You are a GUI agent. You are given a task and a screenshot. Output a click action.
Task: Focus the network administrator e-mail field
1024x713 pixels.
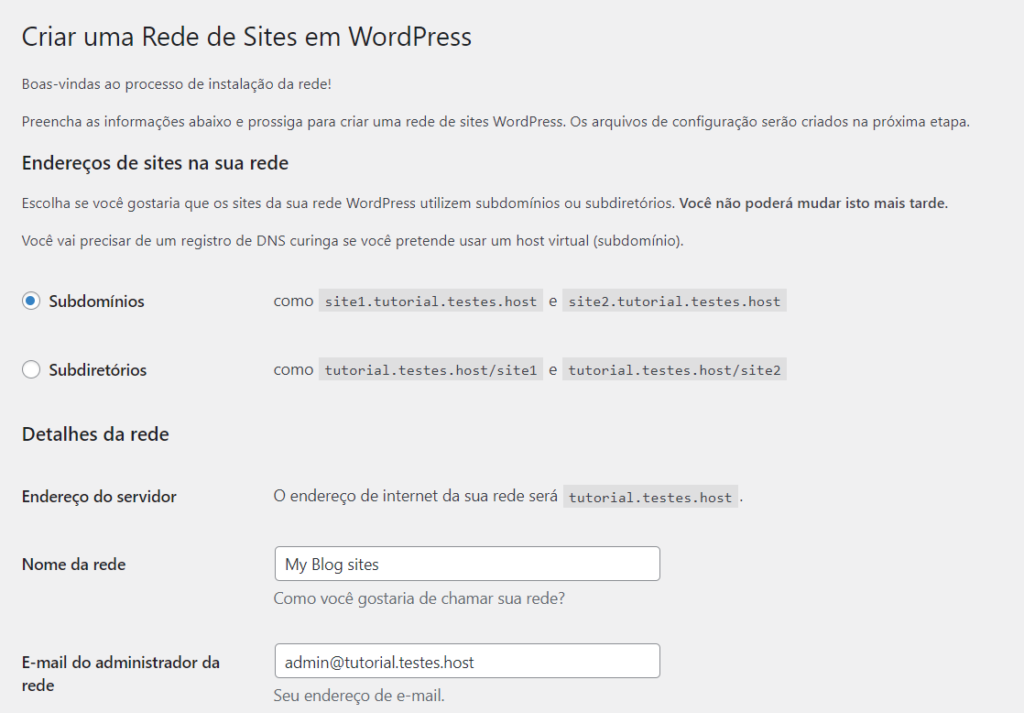(466, 661)
